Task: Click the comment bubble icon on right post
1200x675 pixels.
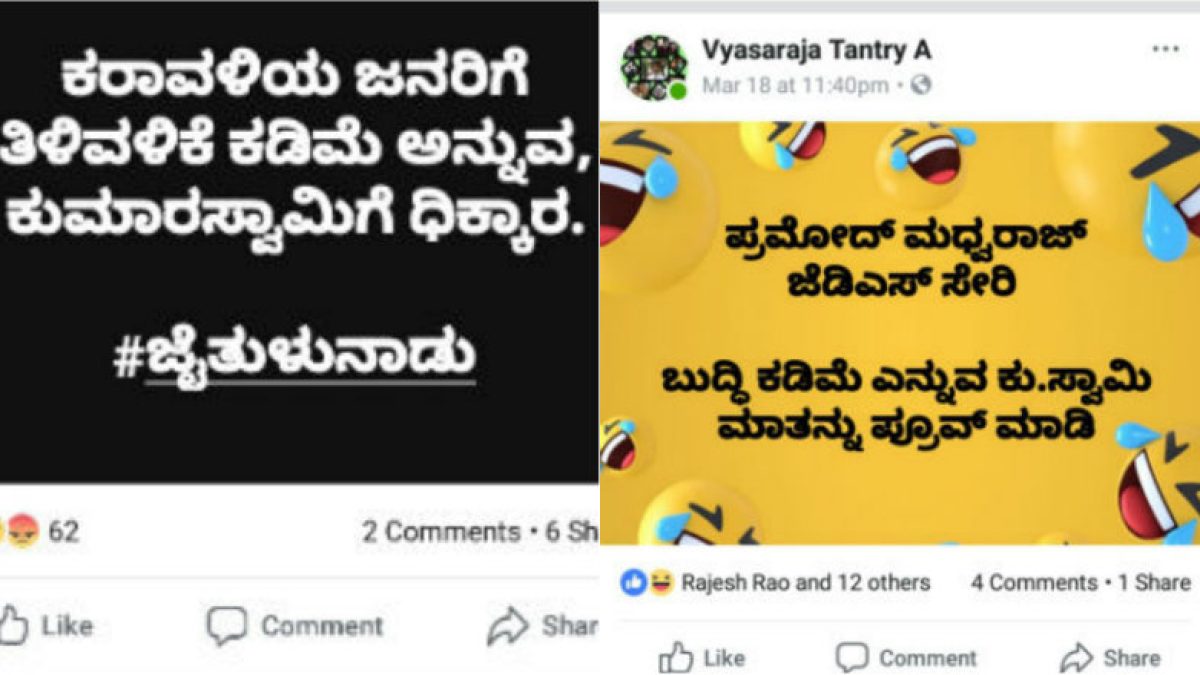Action: click(852, 658)
